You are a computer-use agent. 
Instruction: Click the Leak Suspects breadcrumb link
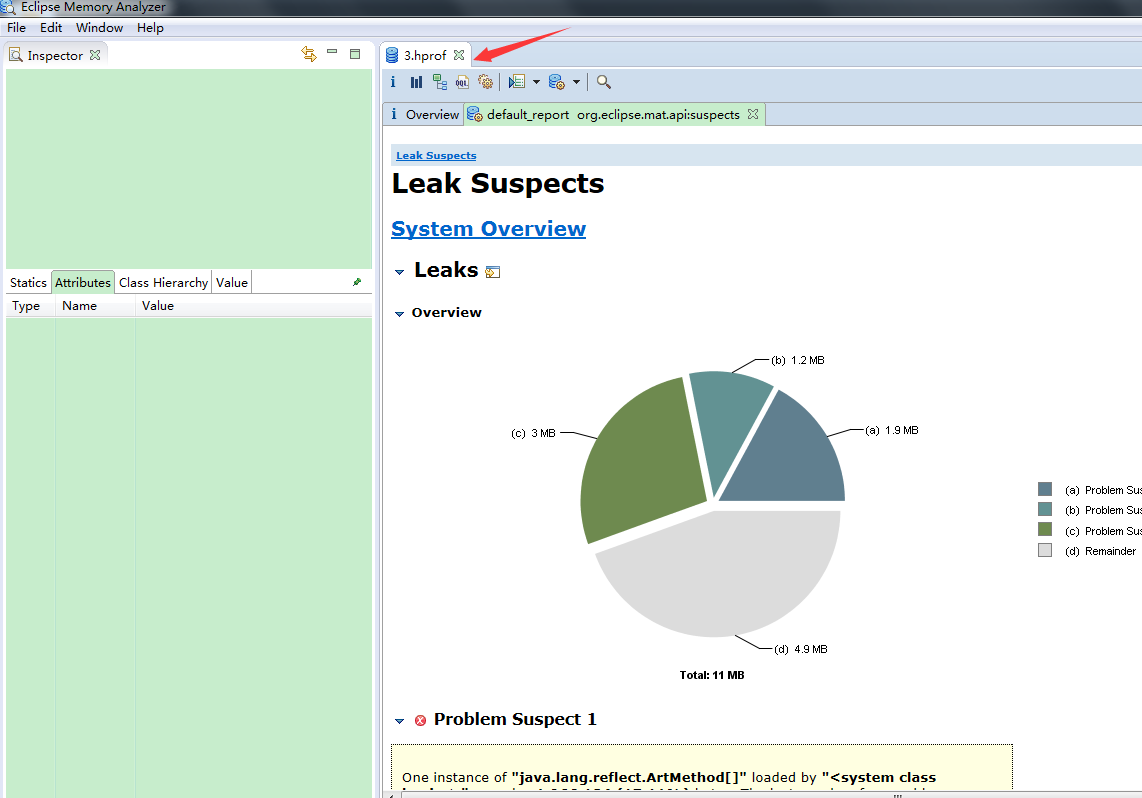pos(436,156)
